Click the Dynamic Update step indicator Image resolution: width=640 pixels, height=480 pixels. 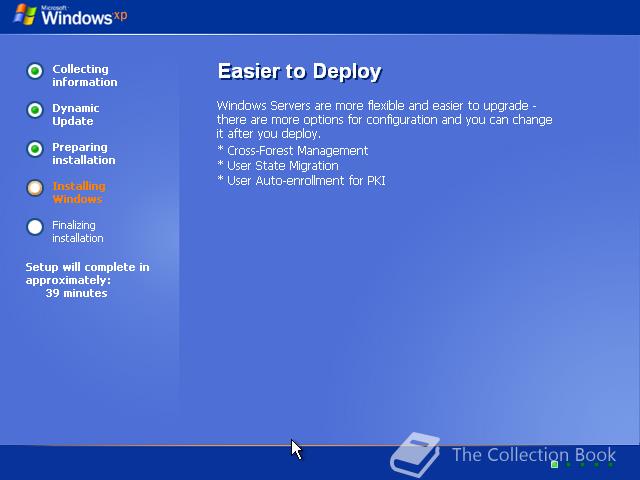[x=35, y=110]
